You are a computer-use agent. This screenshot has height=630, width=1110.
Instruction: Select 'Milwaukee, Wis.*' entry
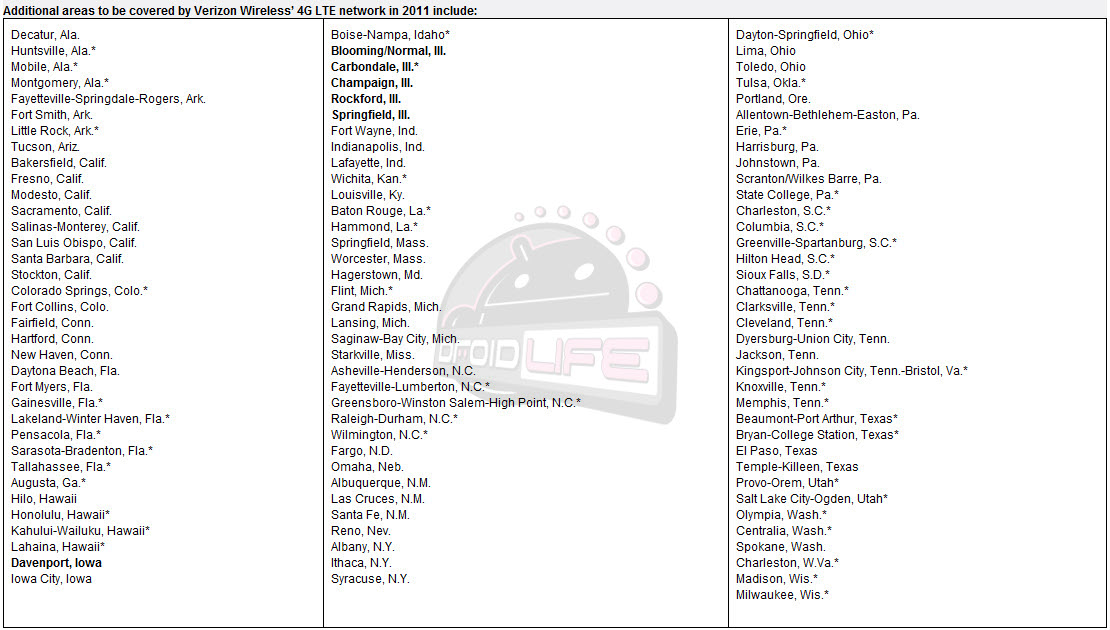tap(782, 595)
